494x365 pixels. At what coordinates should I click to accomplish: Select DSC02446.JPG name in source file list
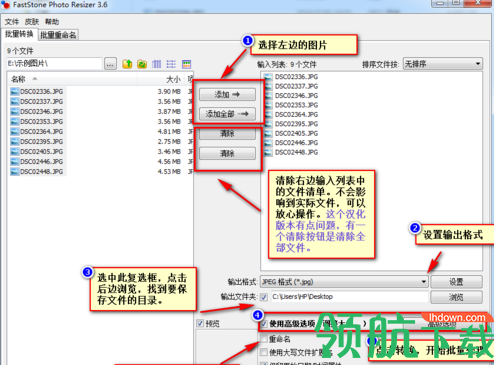(x=42, y=161)
